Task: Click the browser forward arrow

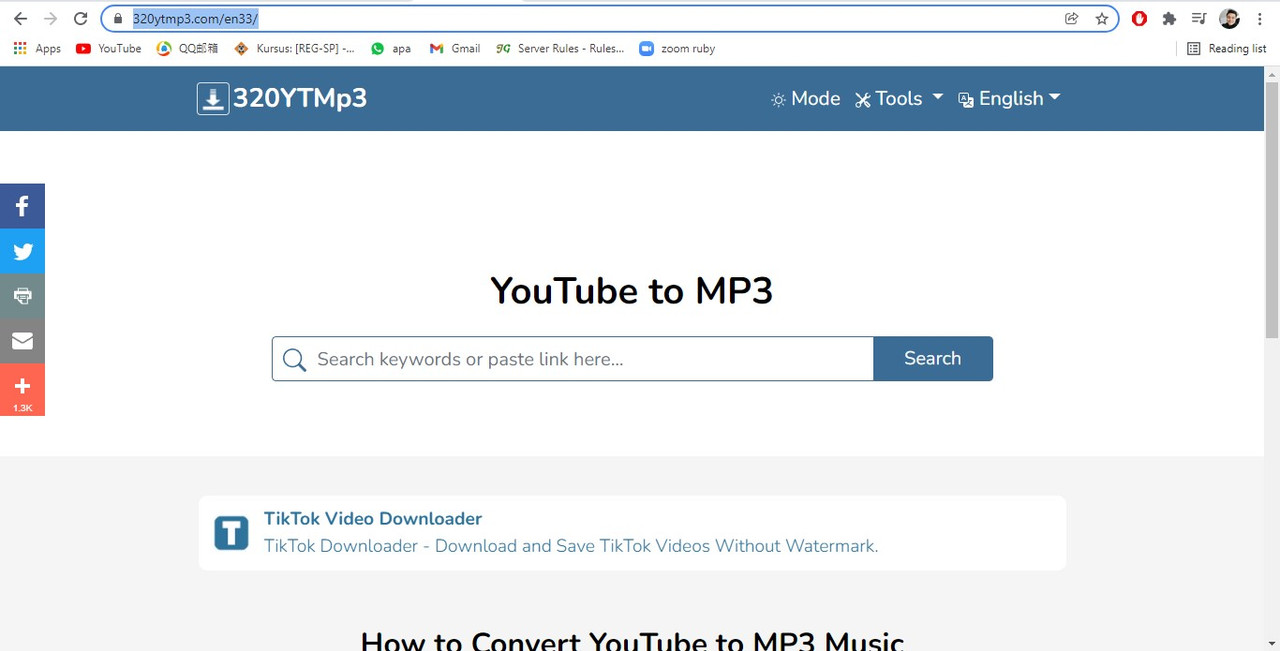Action: pos(50,18)
